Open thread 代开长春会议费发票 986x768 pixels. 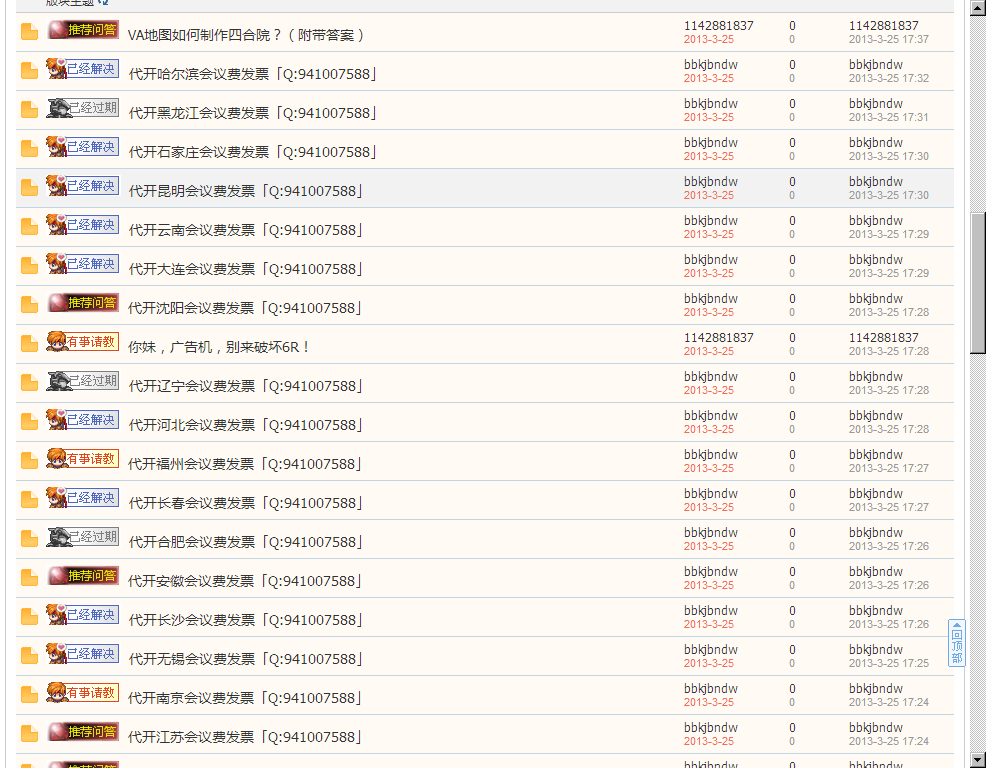click(245, 503)
